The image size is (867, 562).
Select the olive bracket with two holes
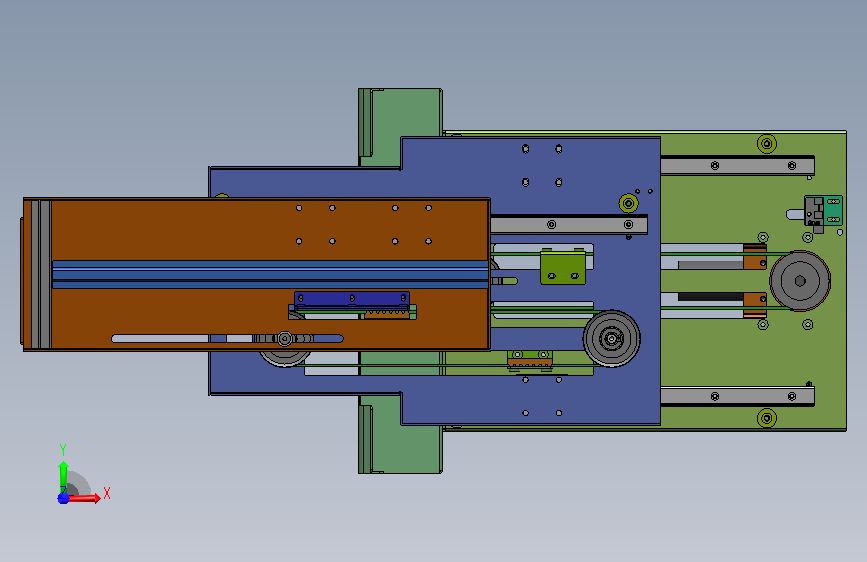point(563,267)
